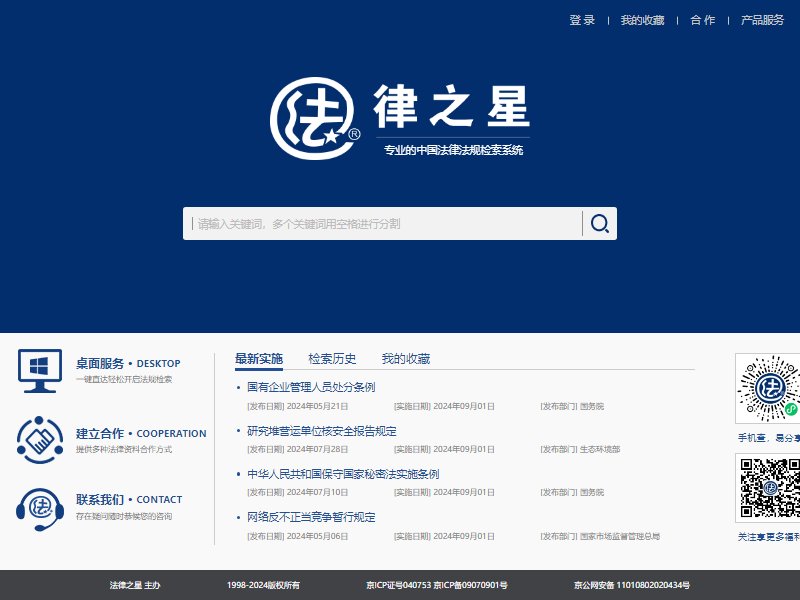
Task: Open 中华人民共和国保守国家秘密法实施条例
Action: [x=343, y=474]
